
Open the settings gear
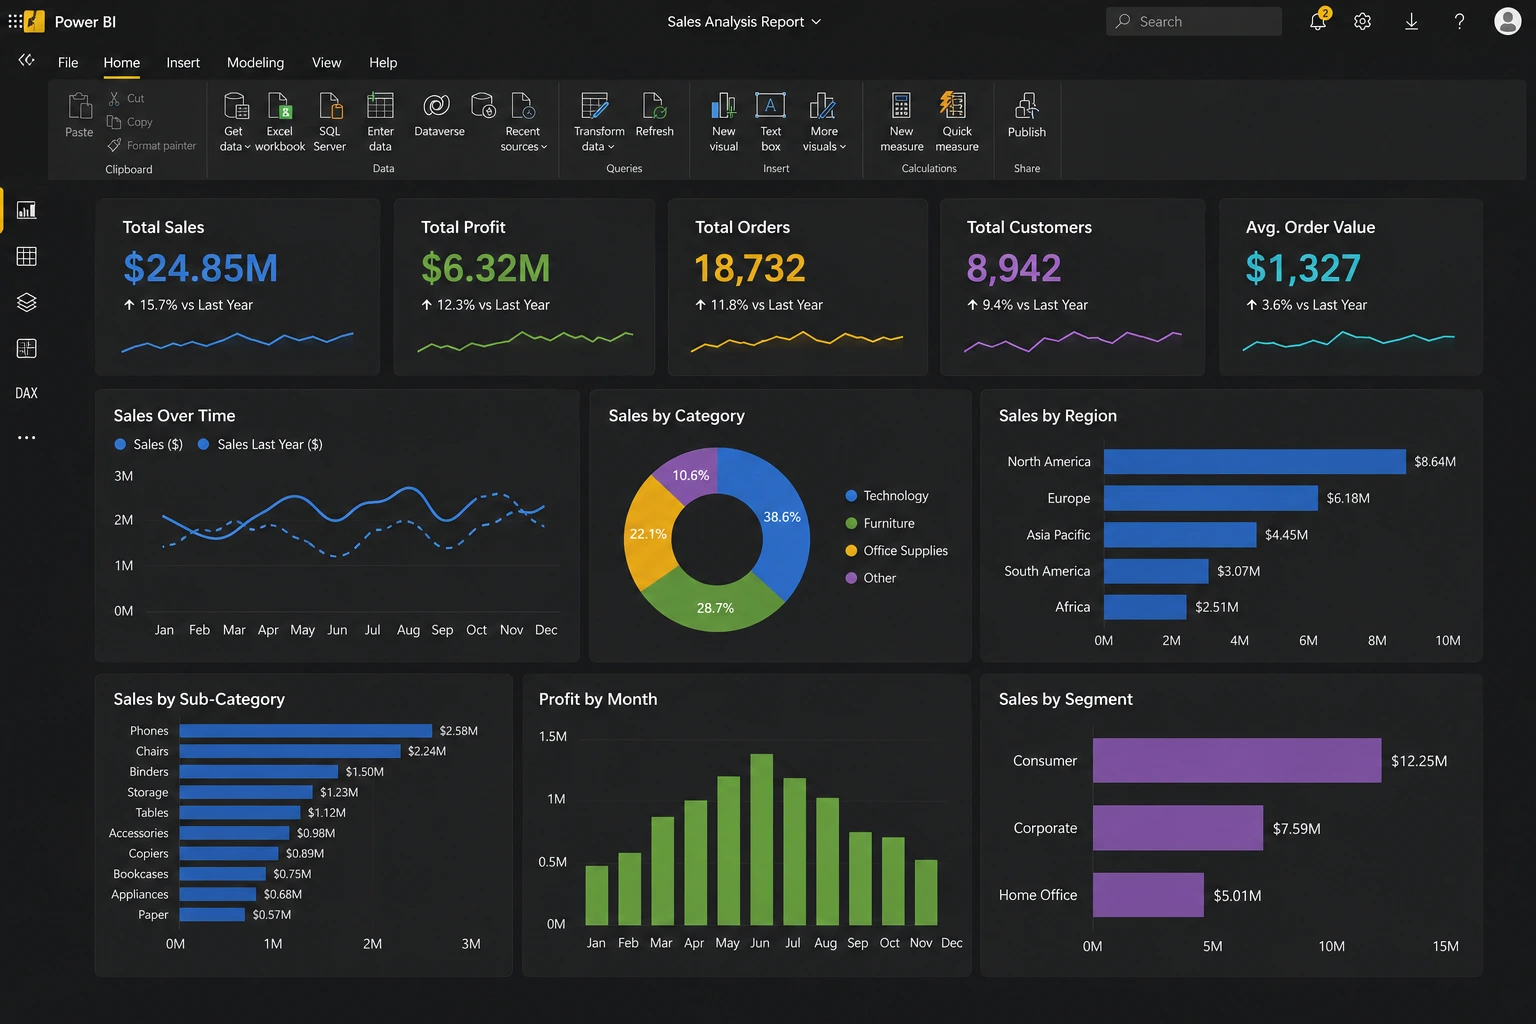(1362, 21)
